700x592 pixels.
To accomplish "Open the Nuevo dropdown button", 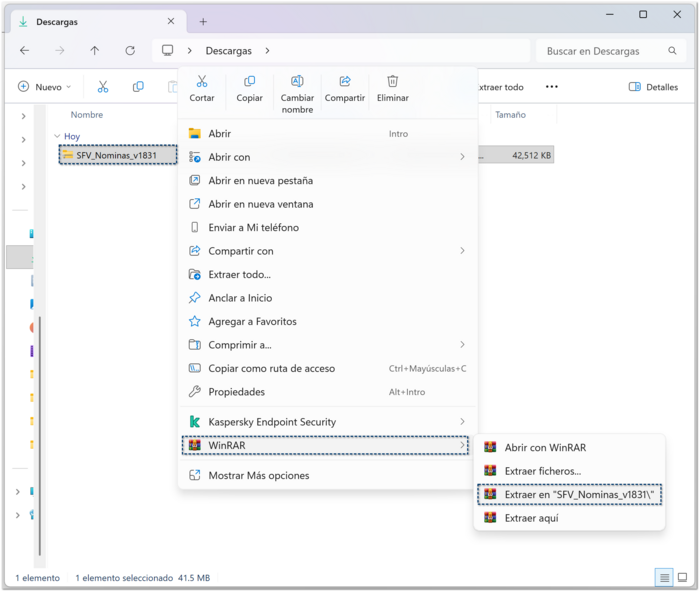I will click(x=44, y=87).
